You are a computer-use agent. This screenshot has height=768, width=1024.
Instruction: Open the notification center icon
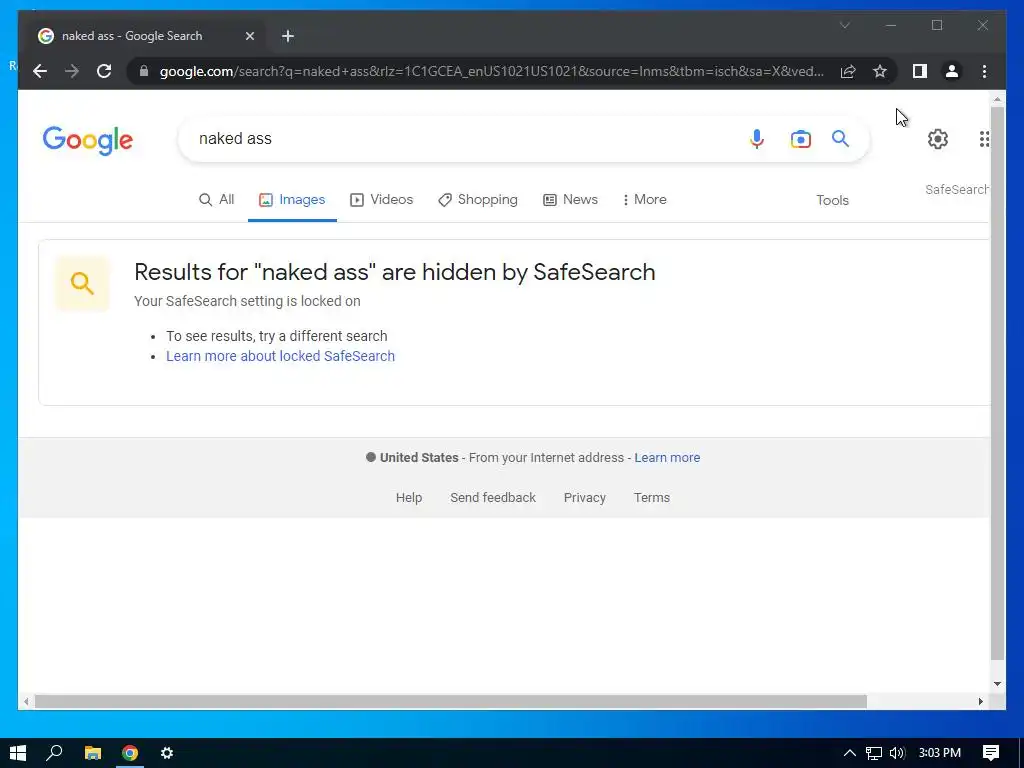pos(991,753)
